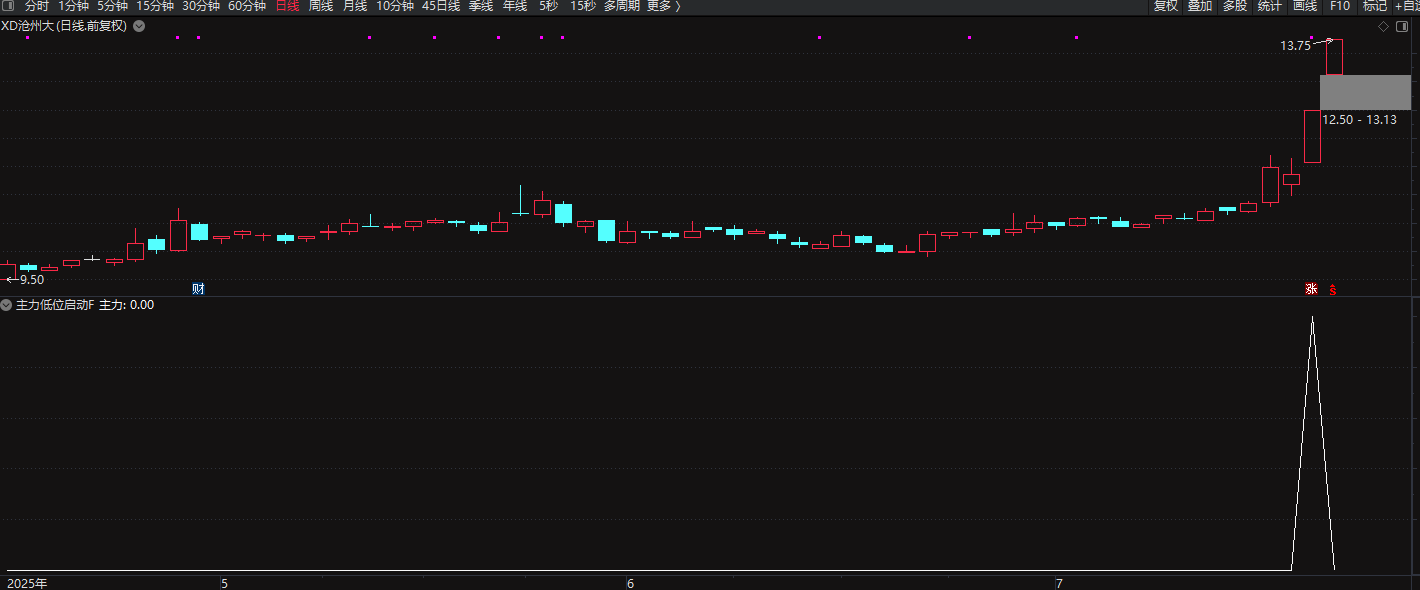Select the 5秒 period tab

click(548, 6)
